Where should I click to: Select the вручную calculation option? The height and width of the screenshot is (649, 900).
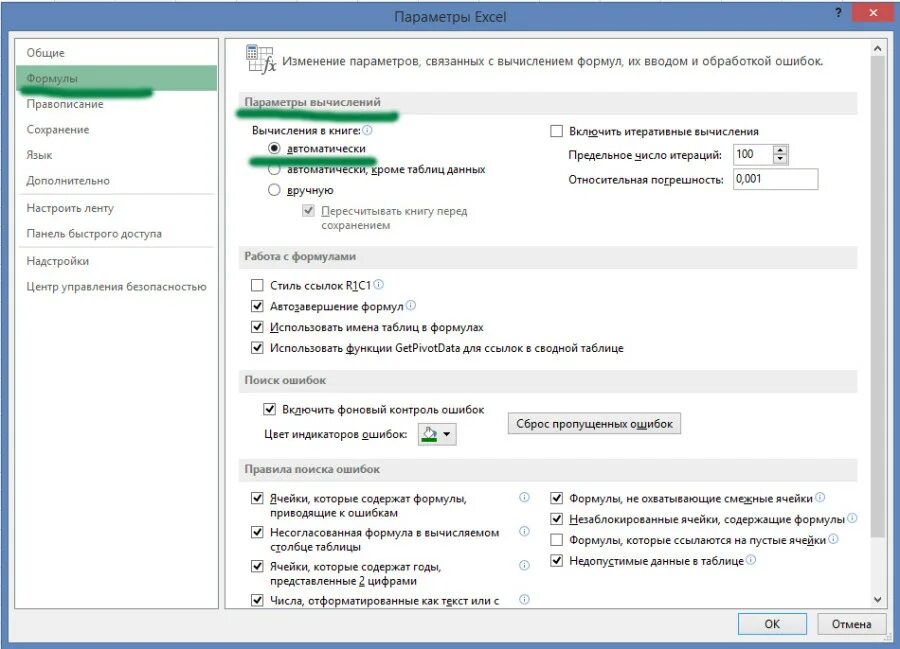(x=274, y=190)
